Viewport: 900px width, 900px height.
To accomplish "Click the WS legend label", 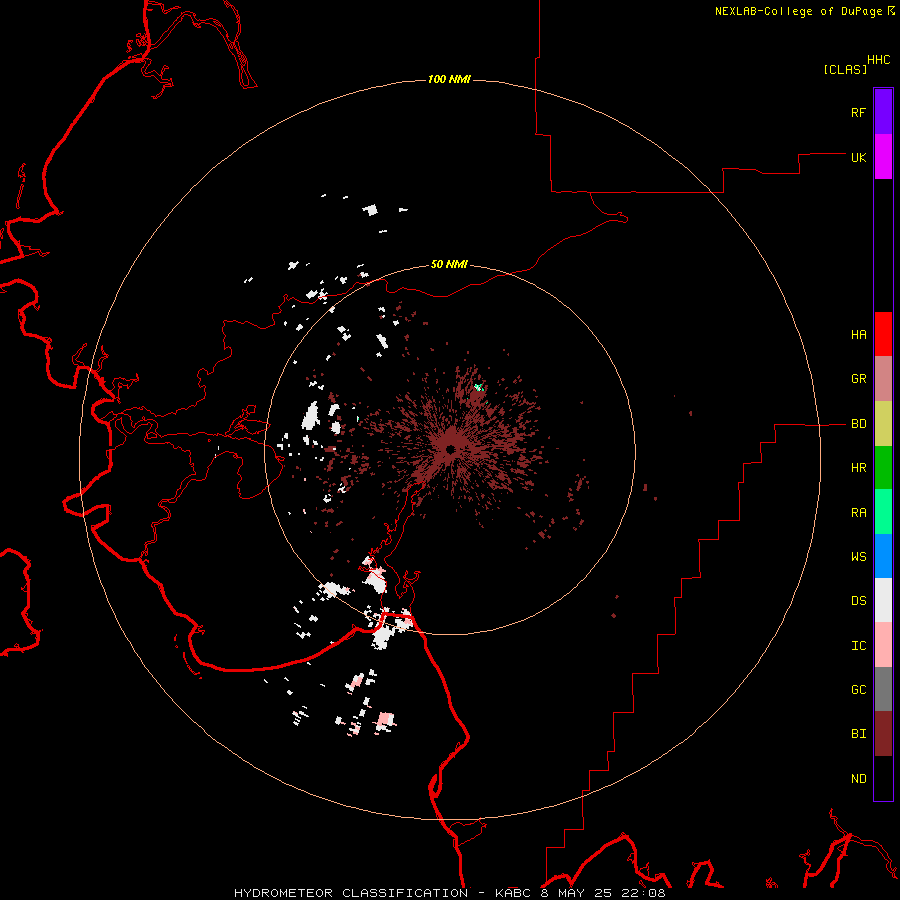I will [858, 557].
